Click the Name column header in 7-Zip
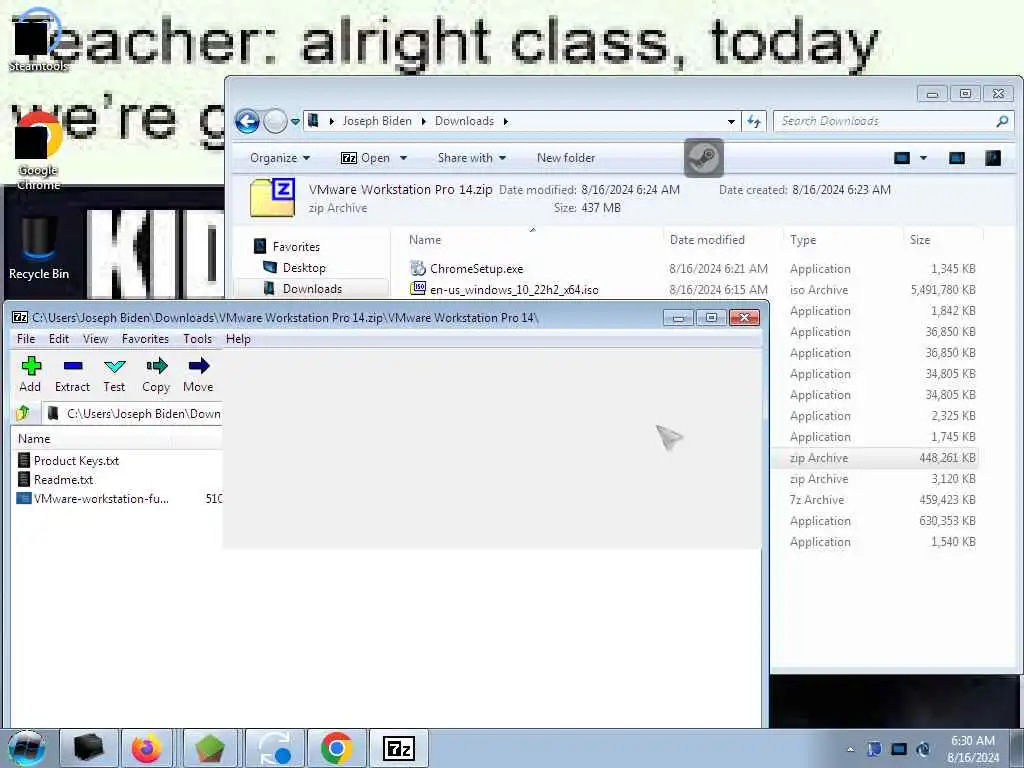 coord(34,439)
